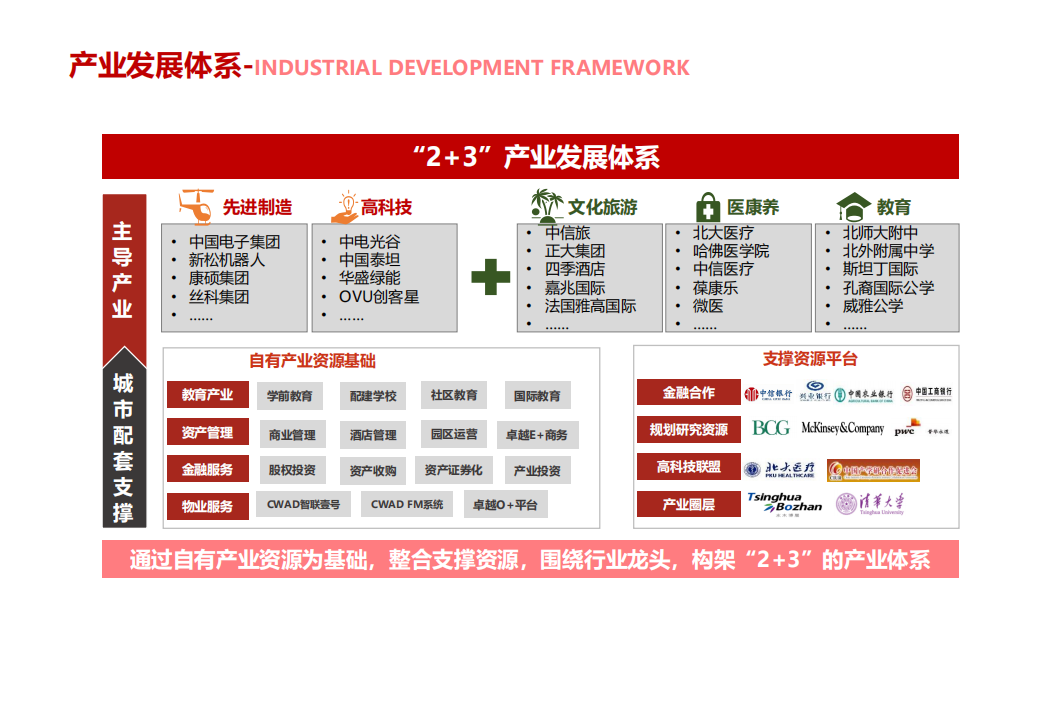The height and width of the screenshot is (720, 1039).
Task: Select the 产业圈层 red label
Action: 688,504
